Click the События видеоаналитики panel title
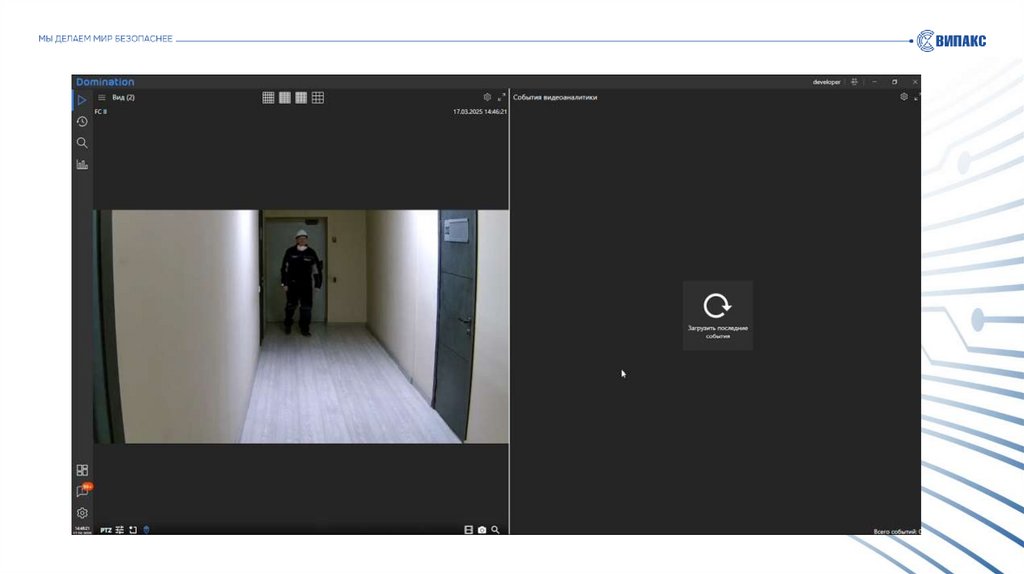This screenshot has height=574, width=1024. coord(555,97)
